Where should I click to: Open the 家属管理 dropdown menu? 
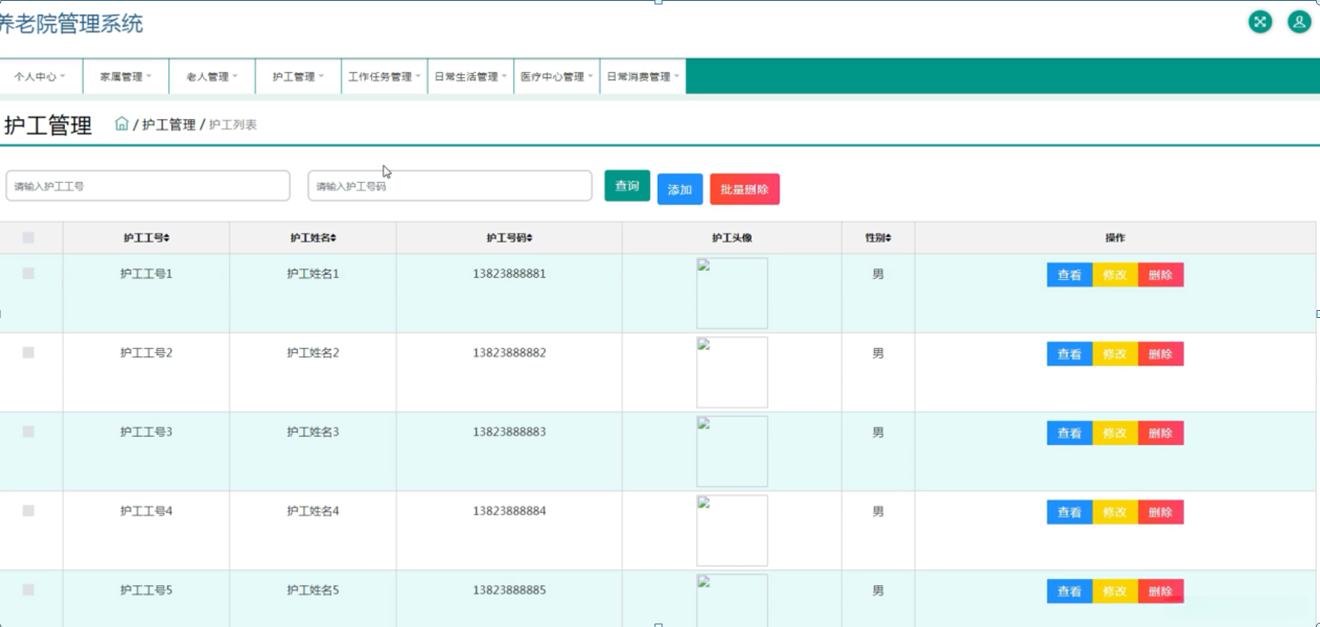pos(126,76)
